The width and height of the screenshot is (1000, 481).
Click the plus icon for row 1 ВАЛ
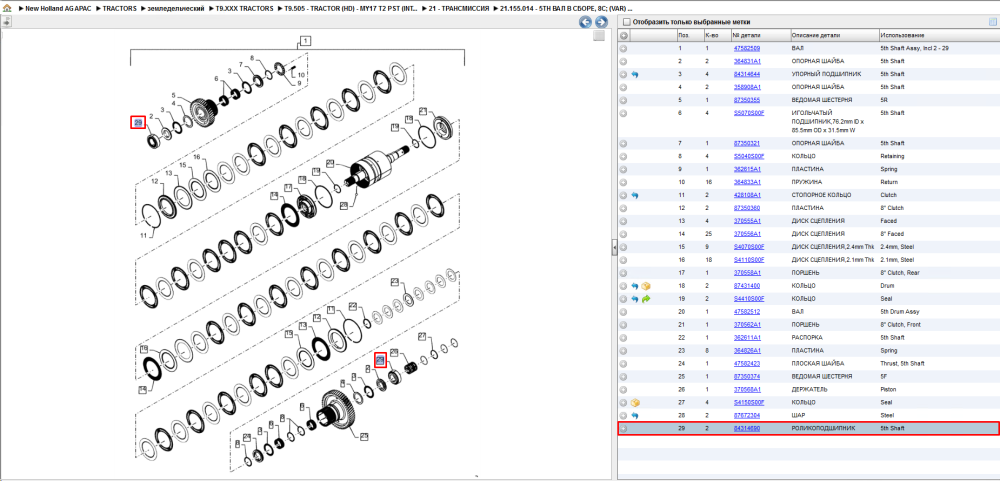(624, 48)
